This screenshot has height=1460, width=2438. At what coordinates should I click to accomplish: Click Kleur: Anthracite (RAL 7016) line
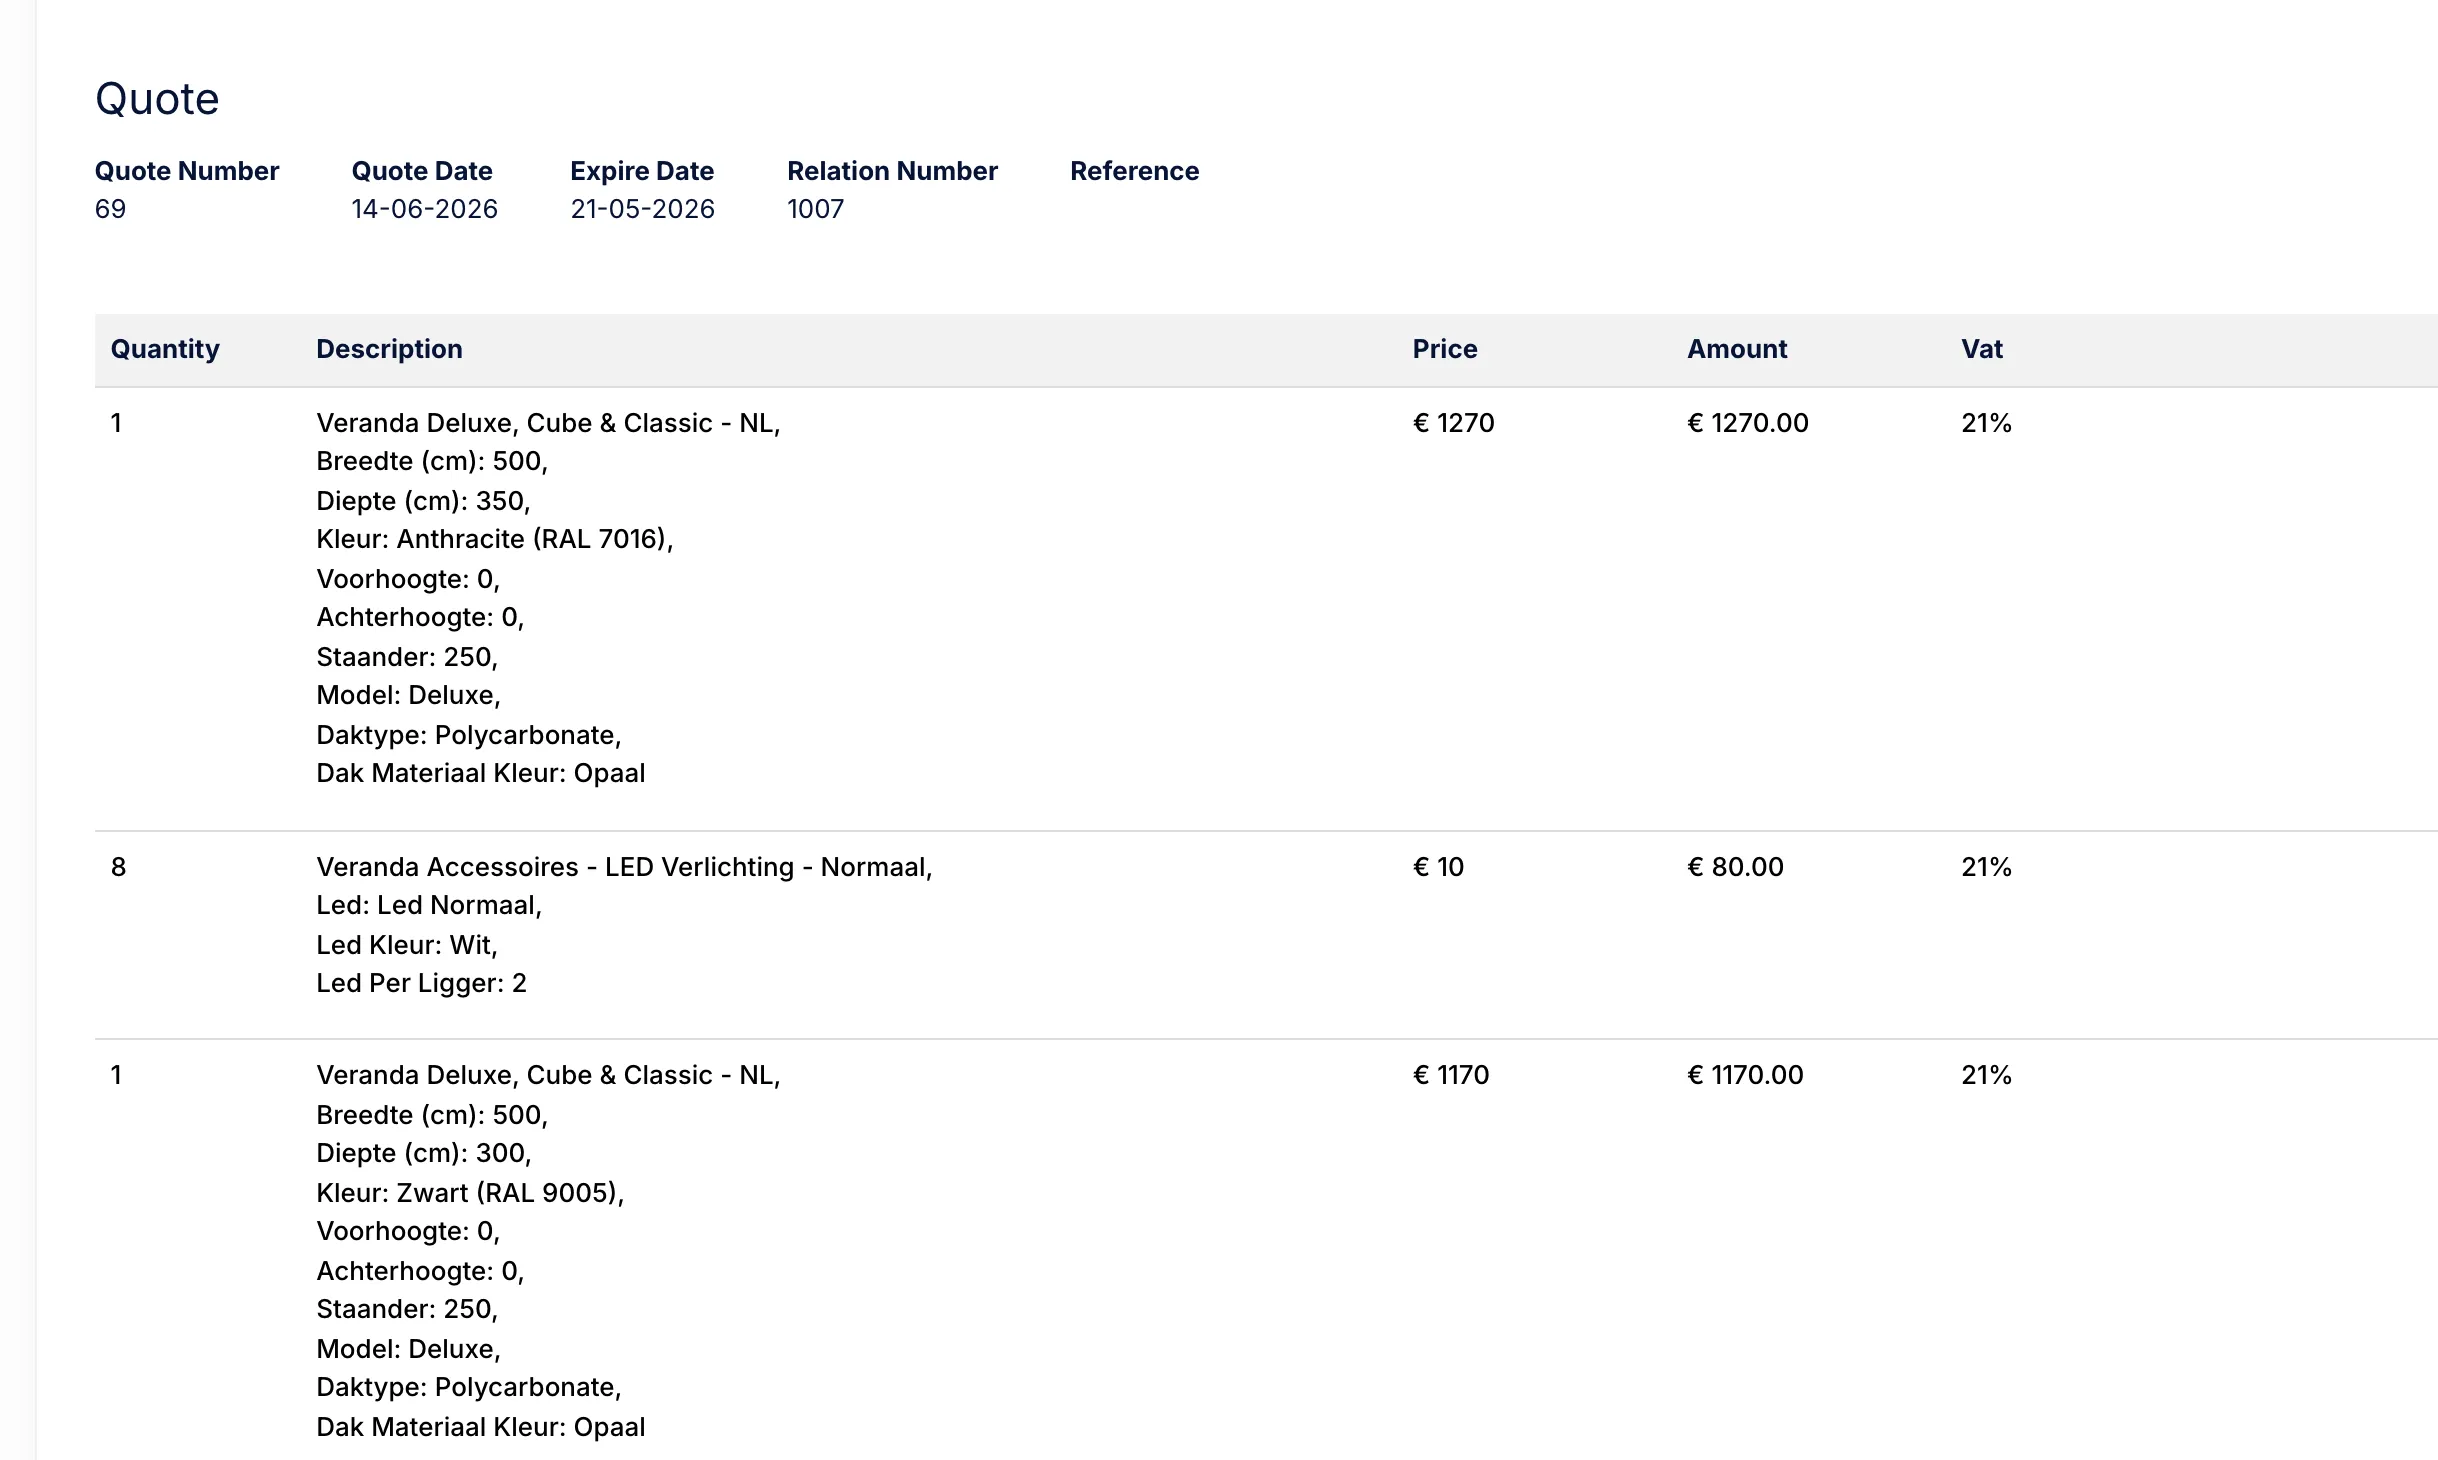tap(495, 539)
